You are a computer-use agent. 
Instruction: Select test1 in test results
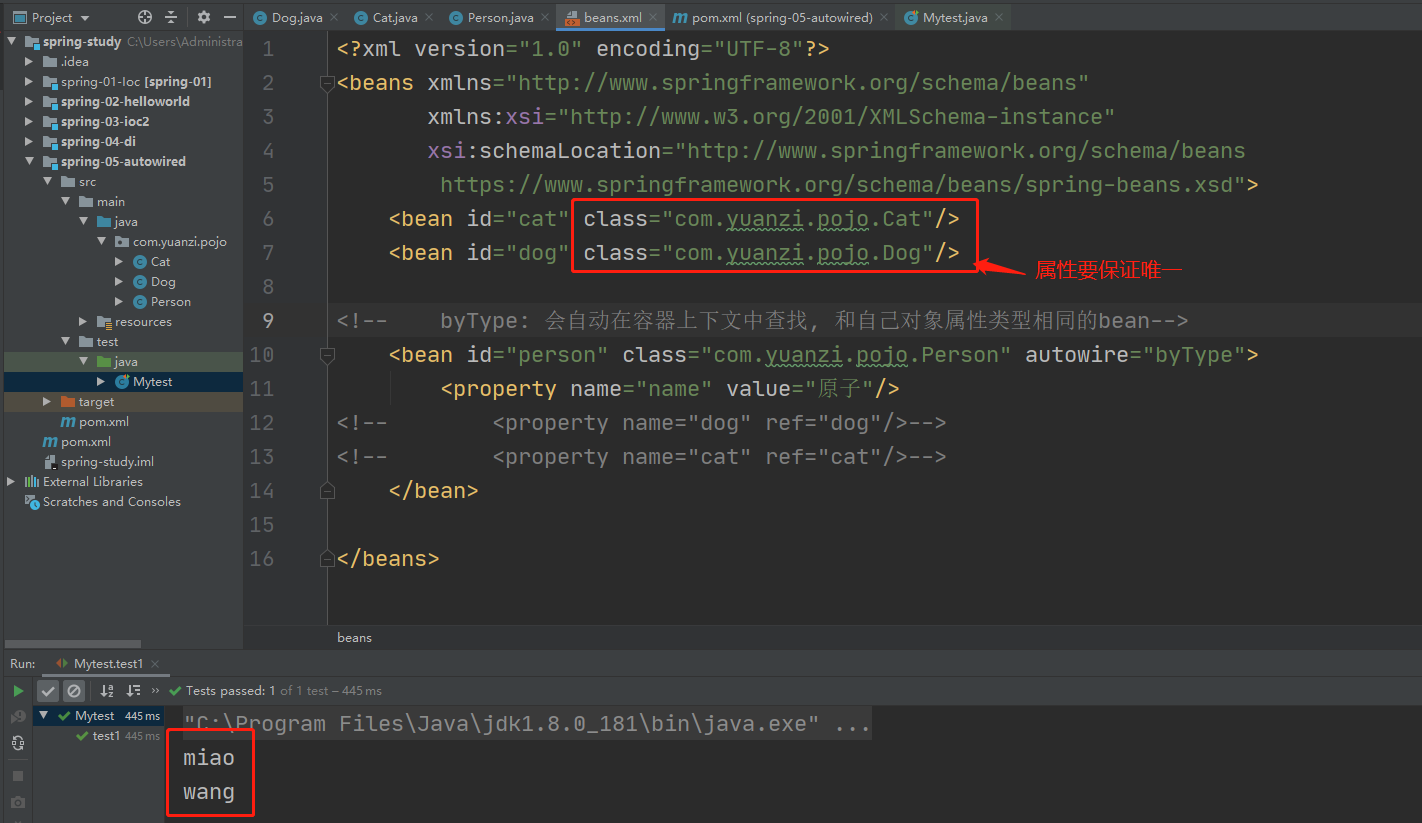pos(106,736)
